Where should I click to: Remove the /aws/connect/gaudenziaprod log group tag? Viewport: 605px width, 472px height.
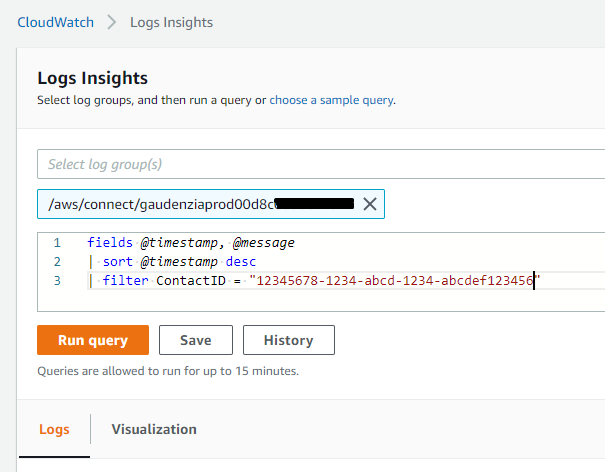370,204
